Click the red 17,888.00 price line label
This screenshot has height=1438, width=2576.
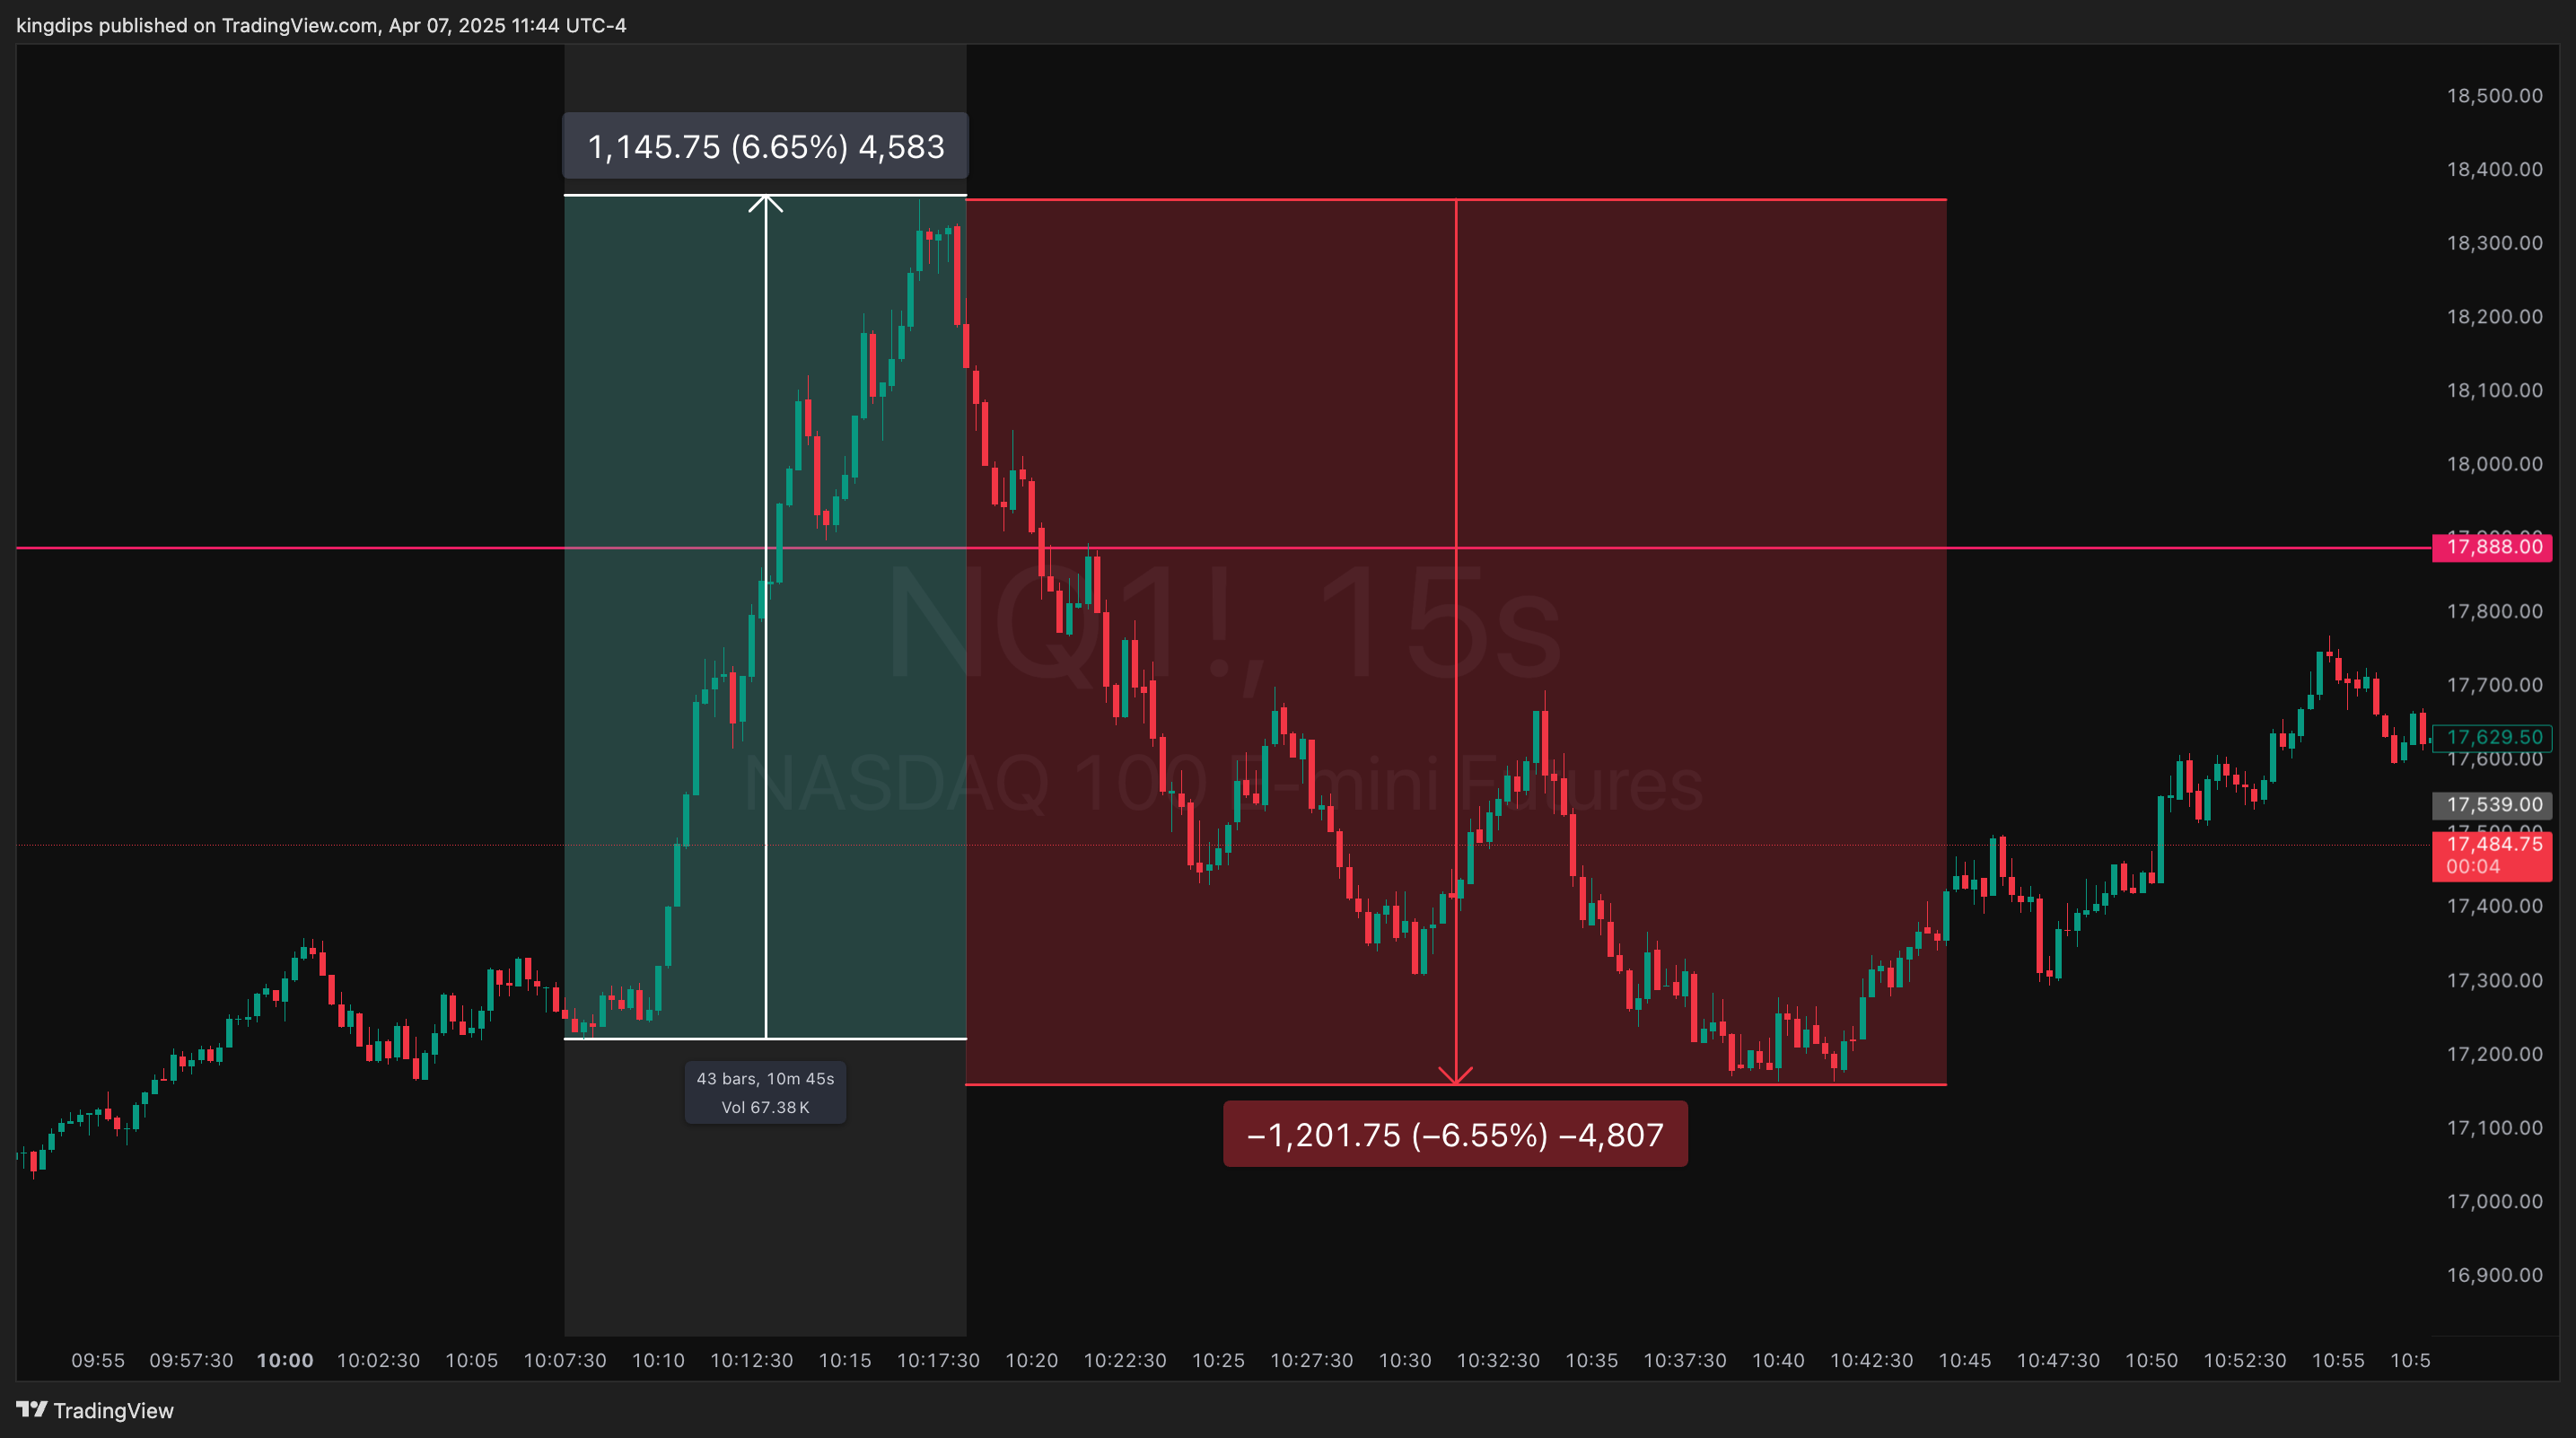point(2492,547)
